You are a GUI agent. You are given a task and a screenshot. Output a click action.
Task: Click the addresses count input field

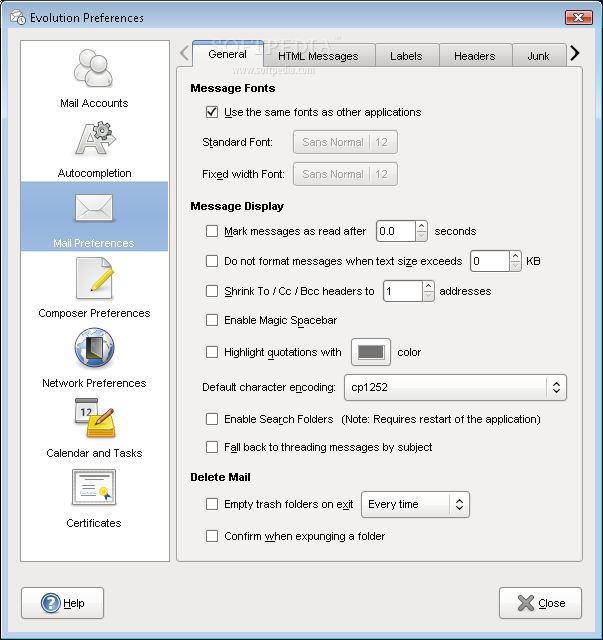403,291
